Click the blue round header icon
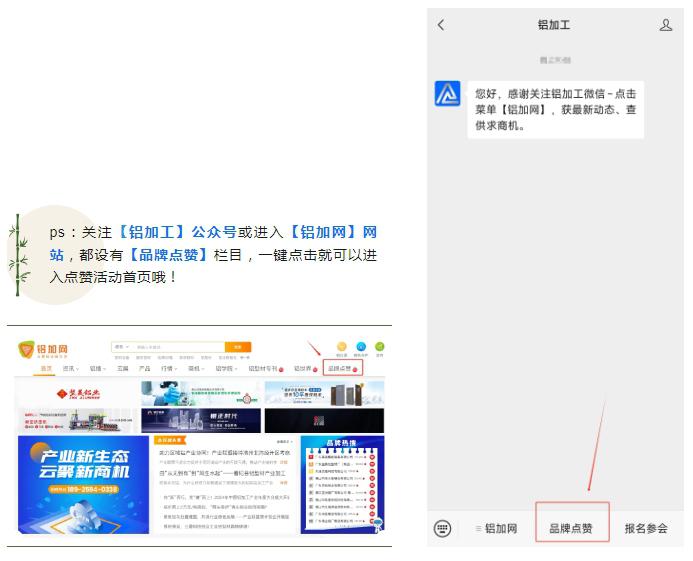Image resolution: width=693 pixels, height=561 pixels. [361, 347]
